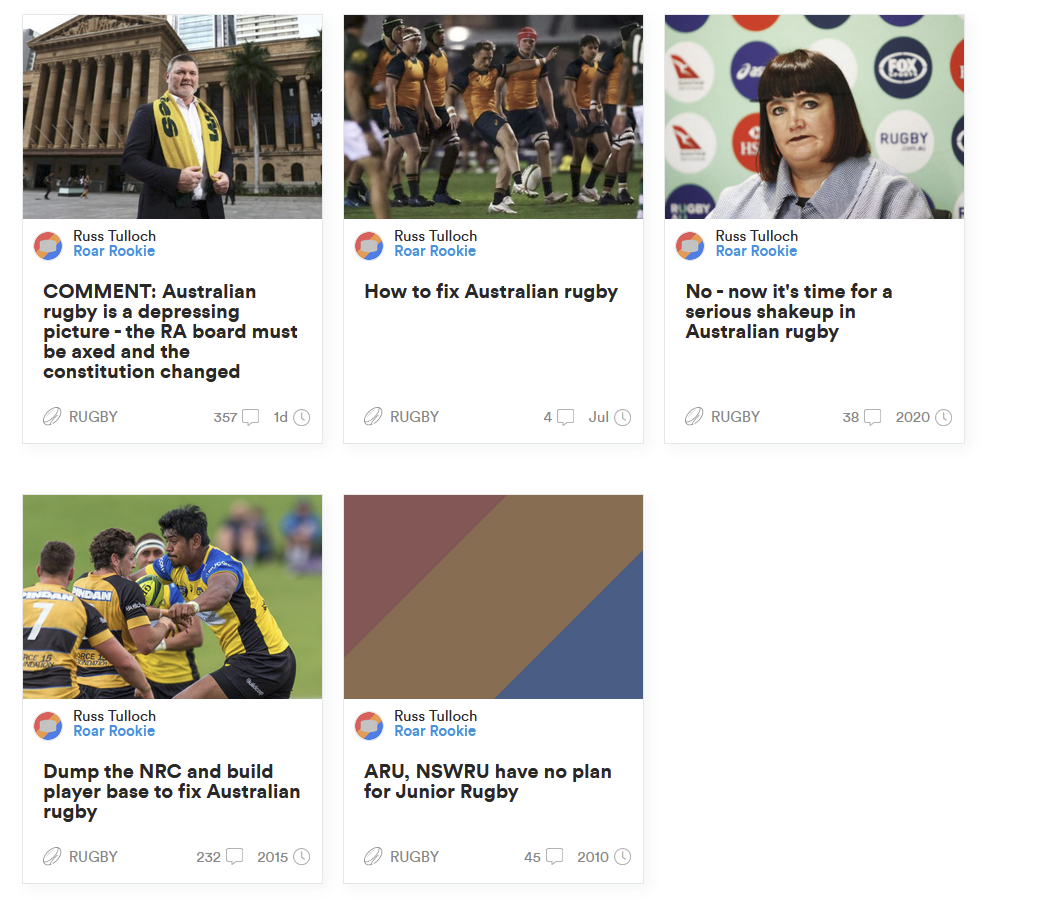
Task: Click clock icon next to Jul date
Action: coord(622,417)
